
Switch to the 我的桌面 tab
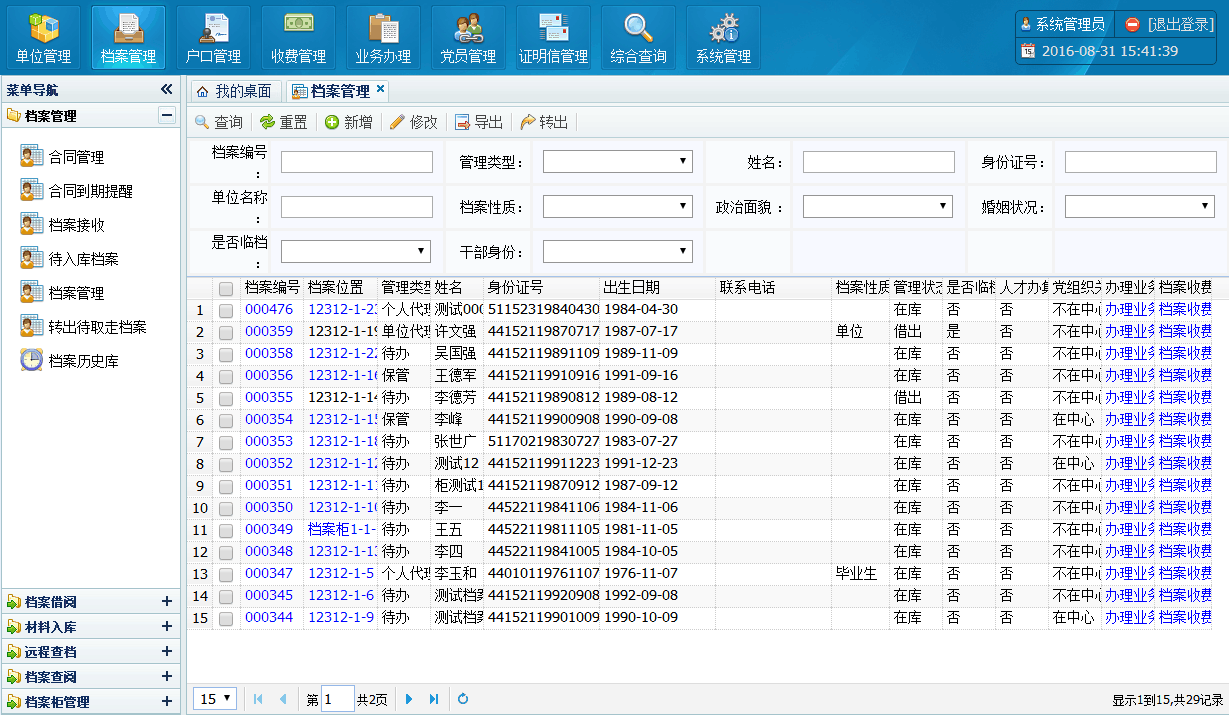pos(235,91)
